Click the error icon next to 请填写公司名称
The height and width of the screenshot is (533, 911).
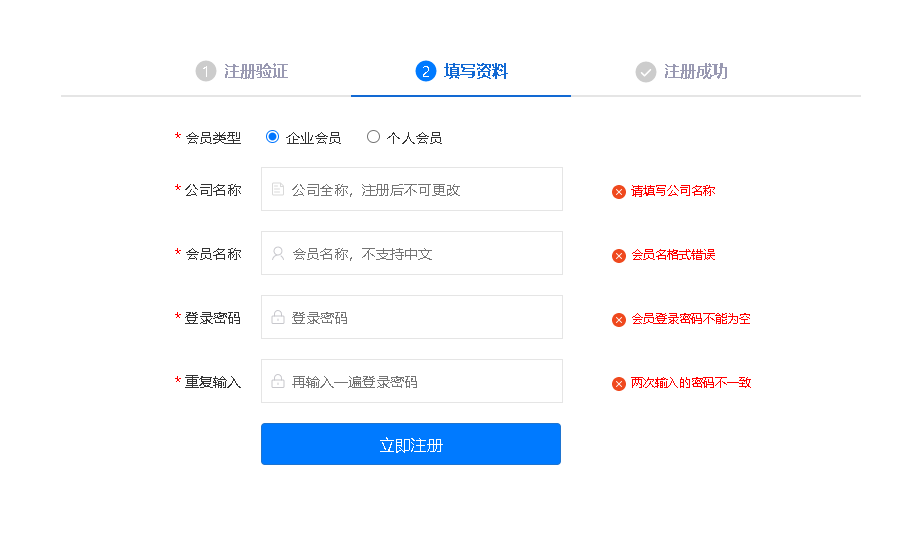619,192
